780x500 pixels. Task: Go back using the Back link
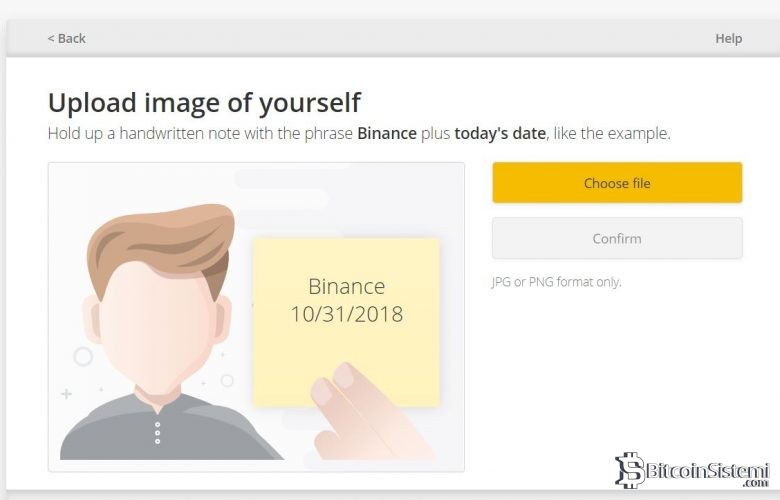click(66, 38)
